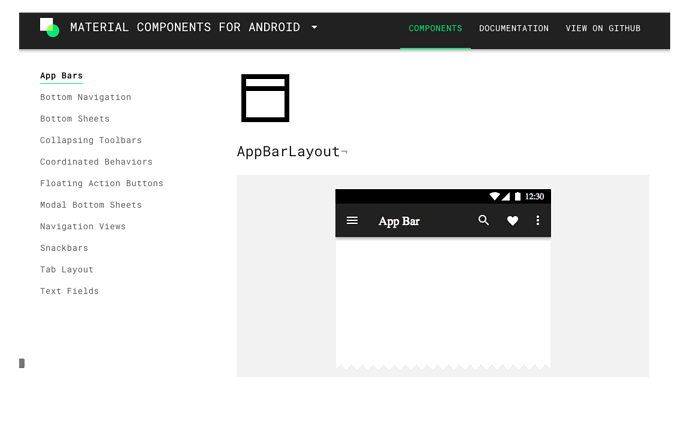Viewport: 690px width, 431px height.
Task: Click the anchor symbol after AppBarLayout
Action: coord(344,152)
